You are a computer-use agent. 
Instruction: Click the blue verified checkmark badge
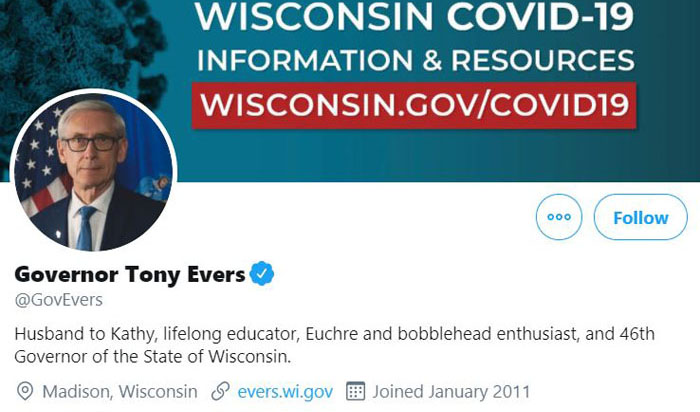(x=262, y=274)
